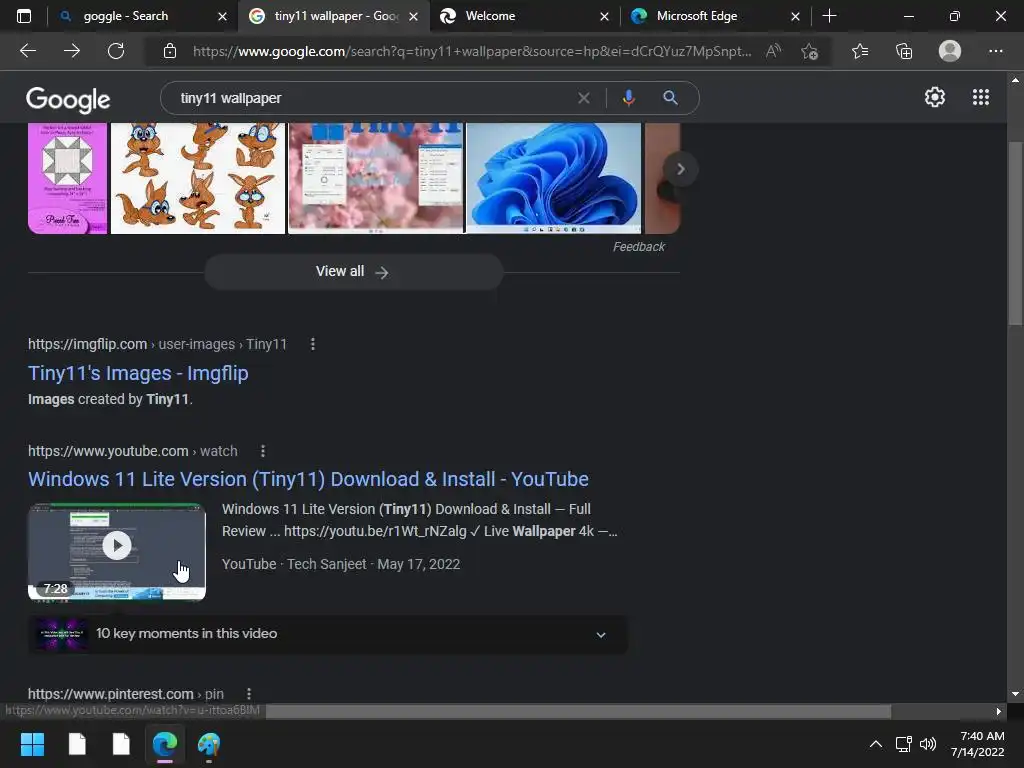Screen dimensions: 1024x768
Task: View site information lock icon
Action: click(170, 51)
